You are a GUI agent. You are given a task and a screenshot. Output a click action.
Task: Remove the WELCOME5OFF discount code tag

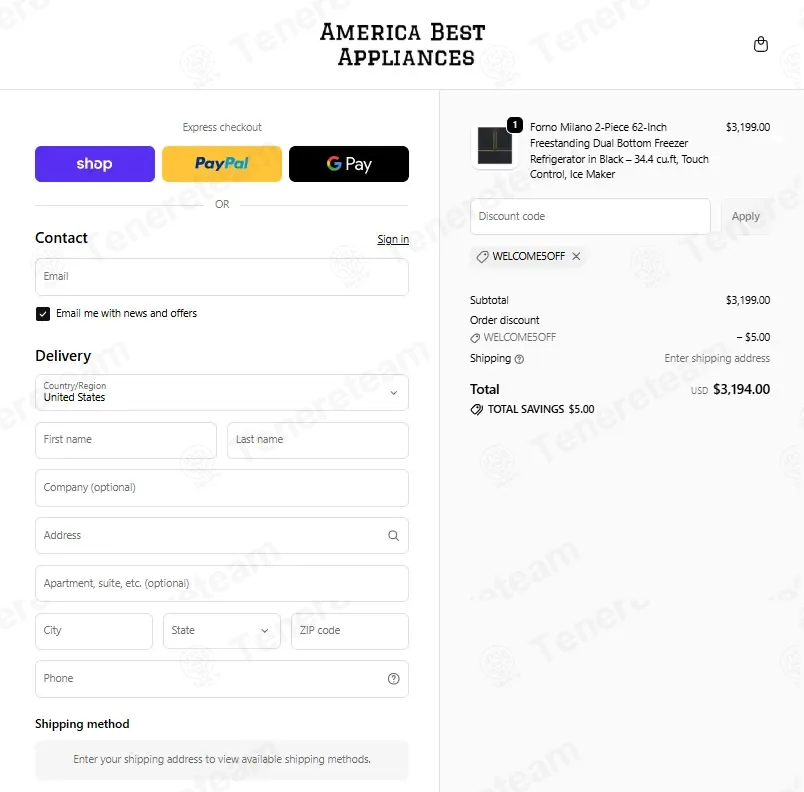576,256
